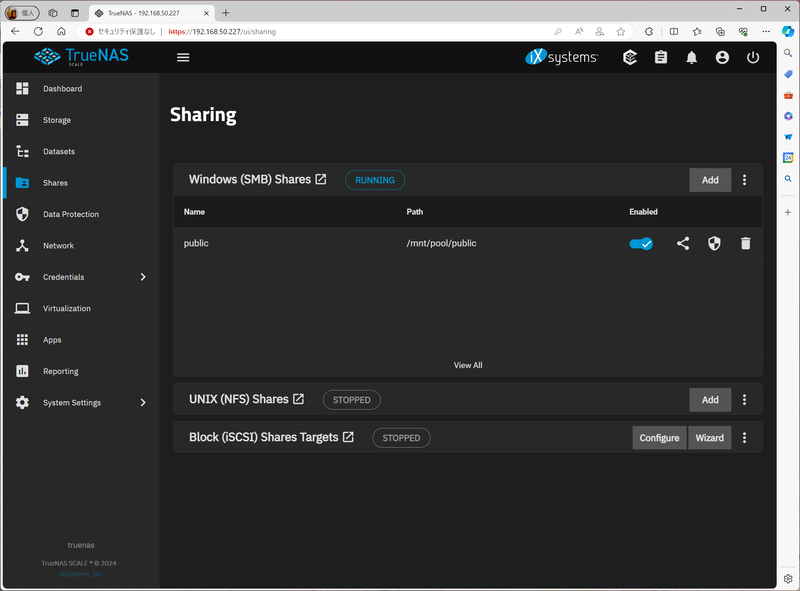Click Configure for iSCSI shares
This screenshot has height=591, width=800.
660,438
